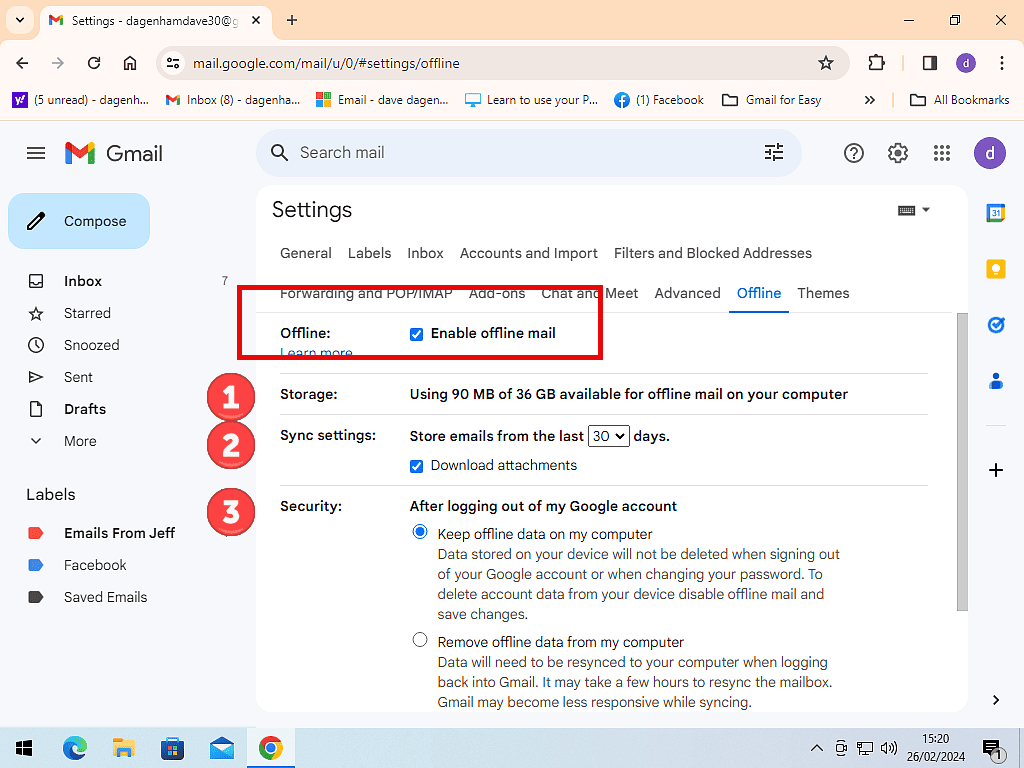Viewport: 1024px width, 768px height.
Task: Open Google Calendar side panel icon
Action: [995, 213]
